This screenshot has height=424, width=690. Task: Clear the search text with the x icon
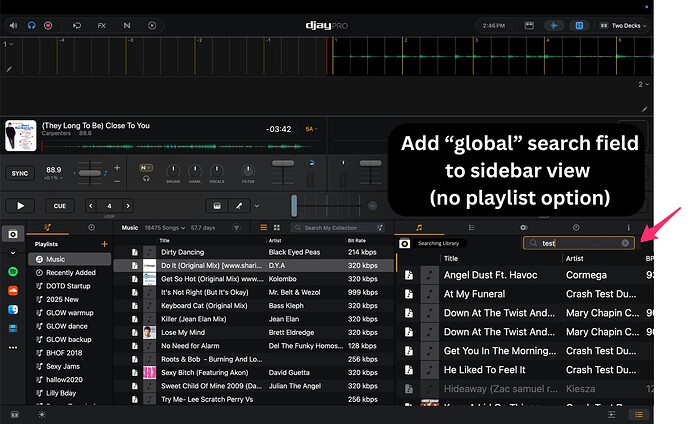[626, 243]
